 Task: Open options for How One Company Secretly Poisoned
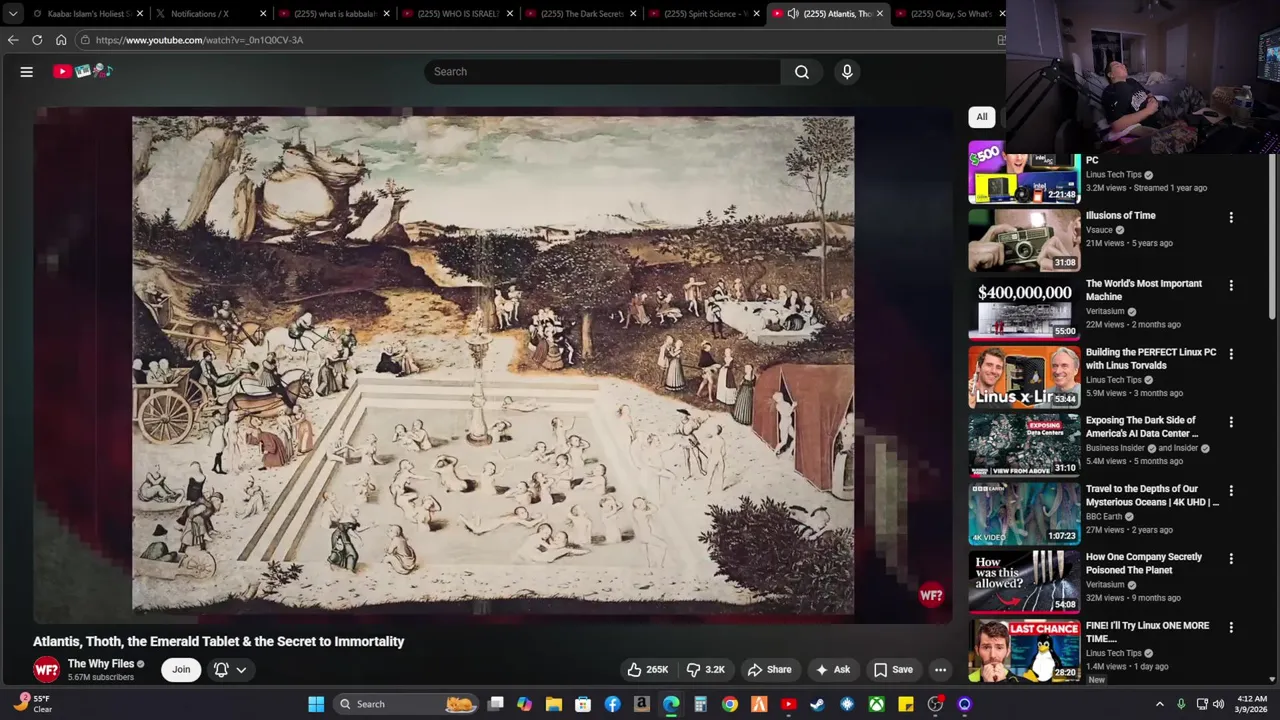1231,559
